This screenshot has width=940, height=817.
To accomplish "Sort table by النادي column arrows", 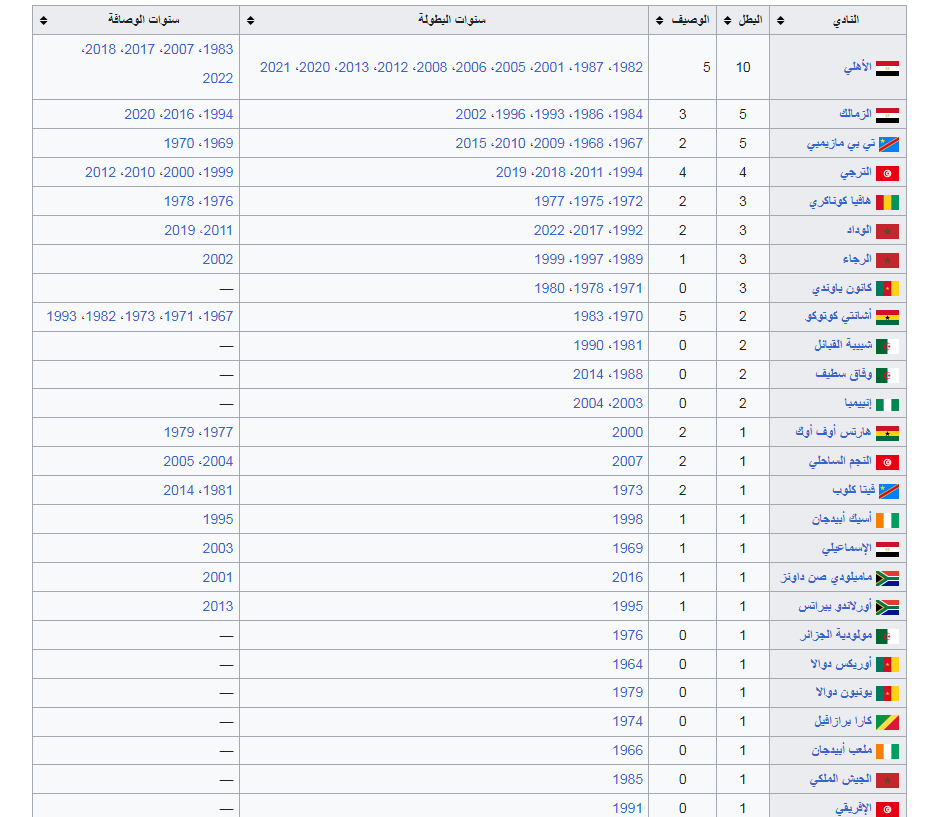I will point(781,20).
